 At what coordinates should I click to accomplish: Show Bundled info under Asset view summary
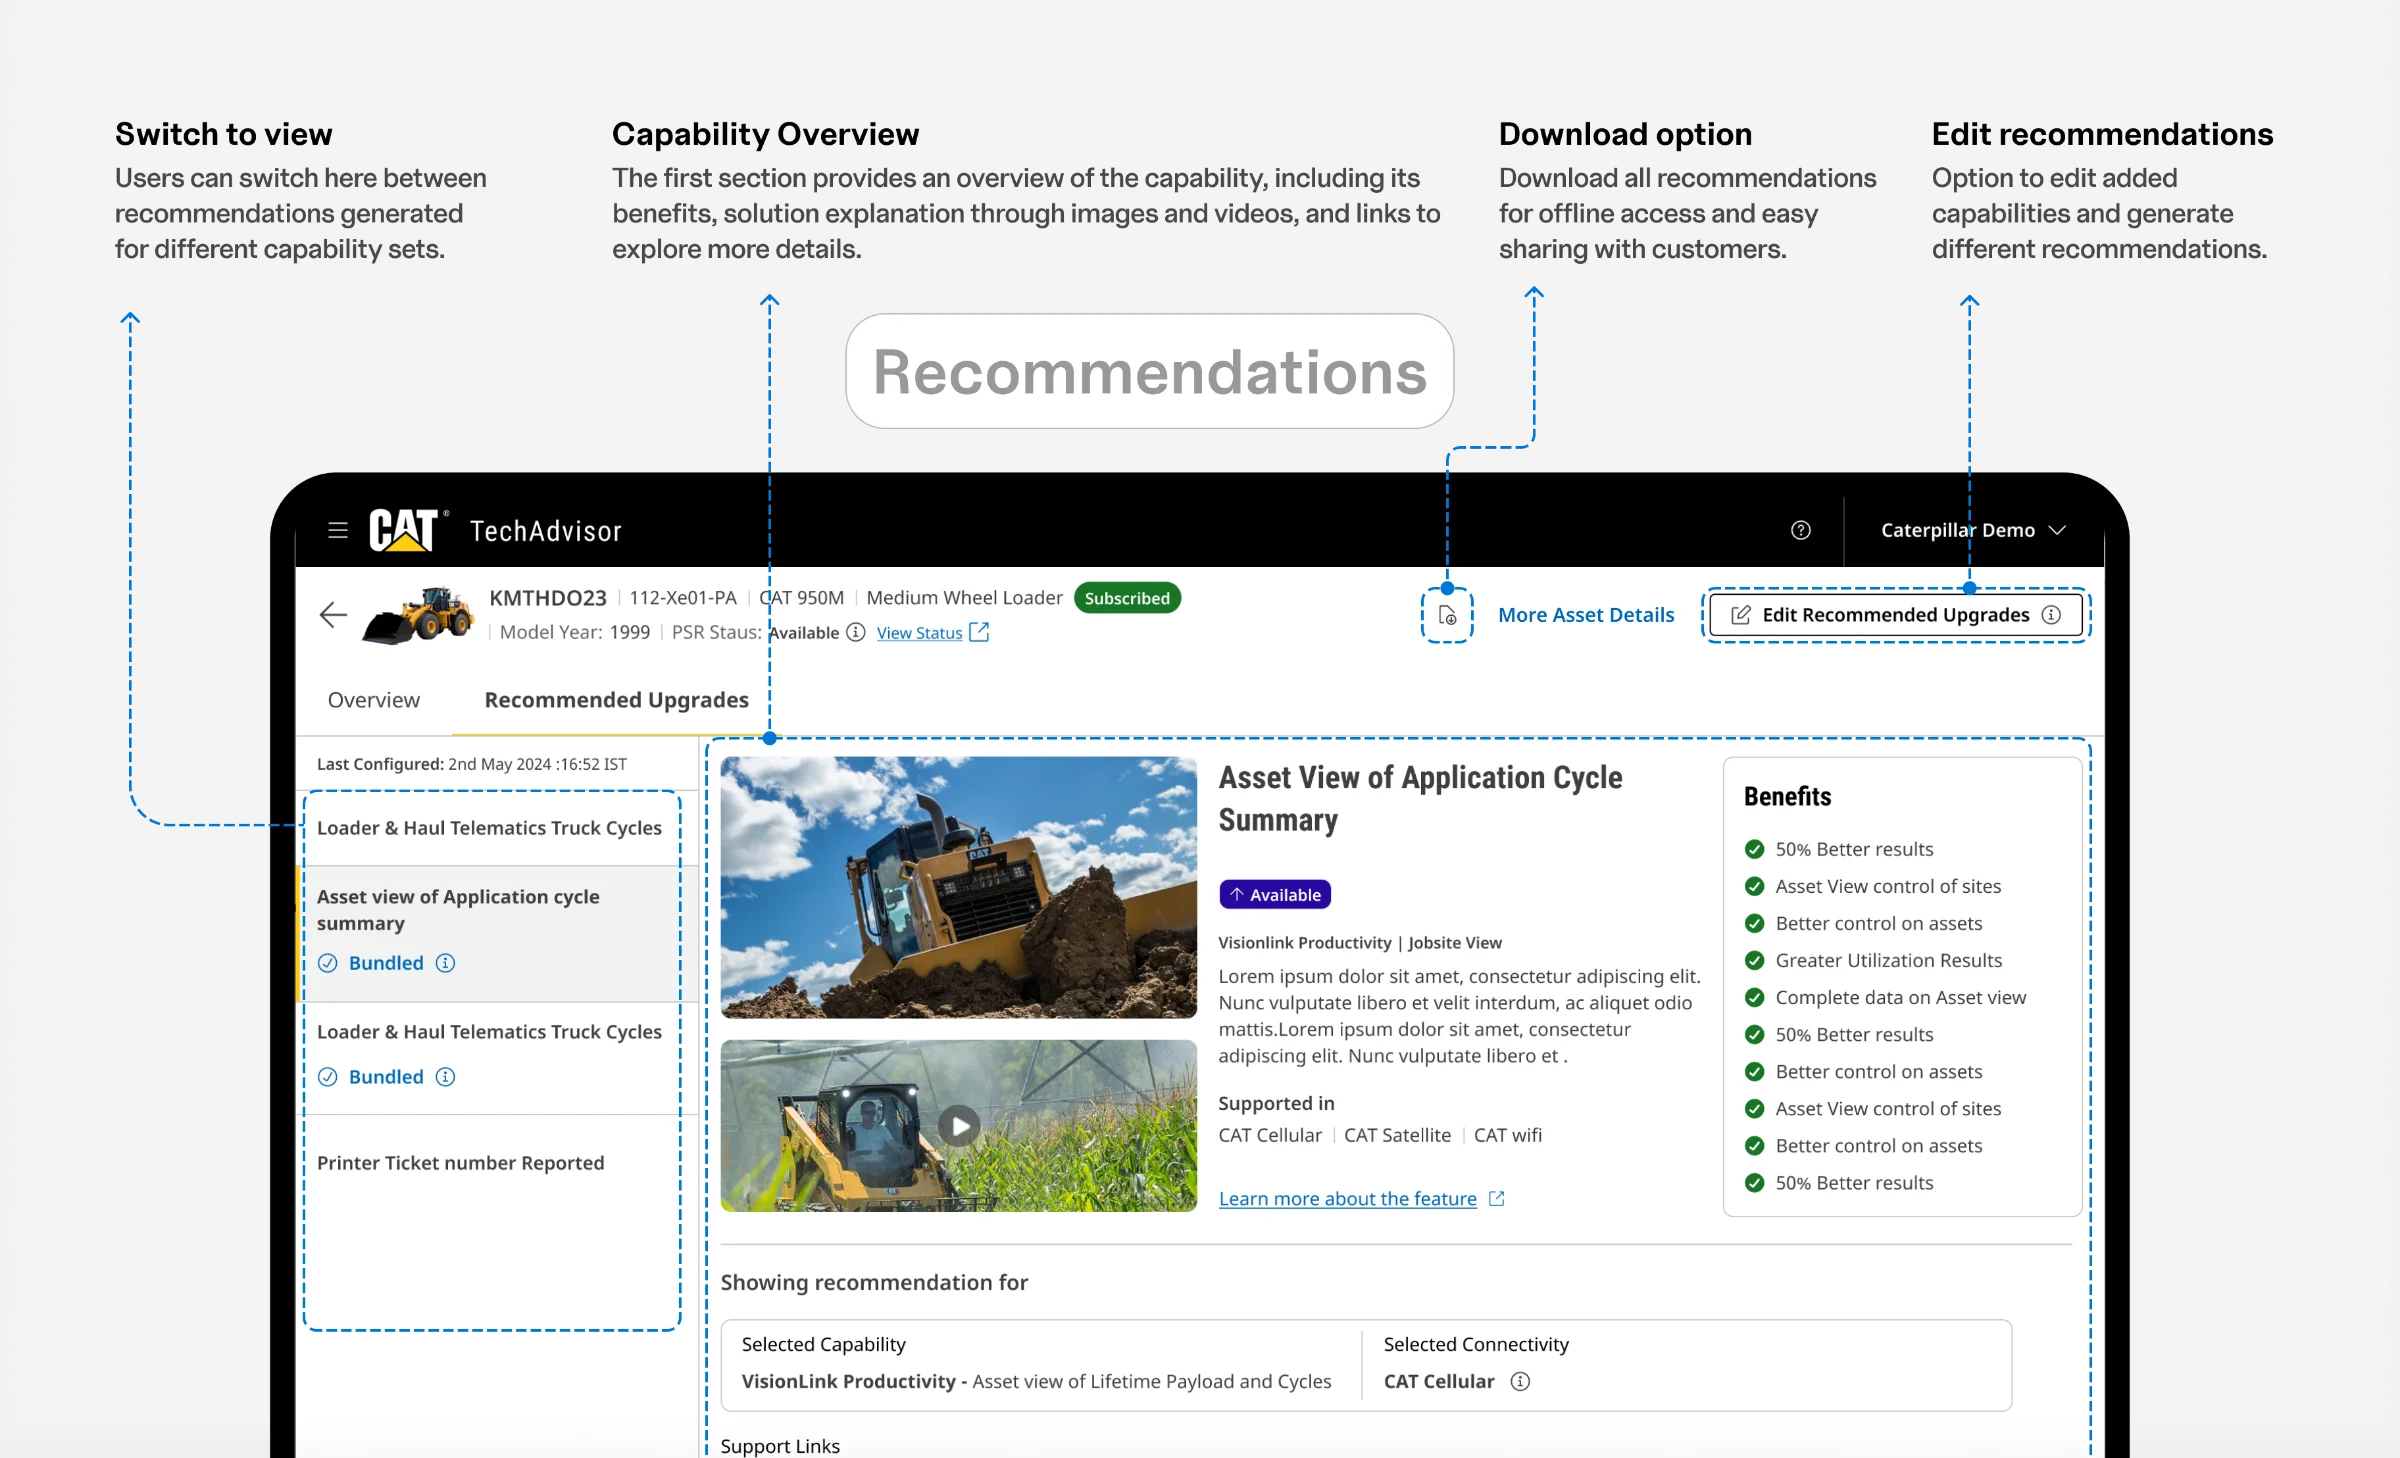[x=445, y=963]
